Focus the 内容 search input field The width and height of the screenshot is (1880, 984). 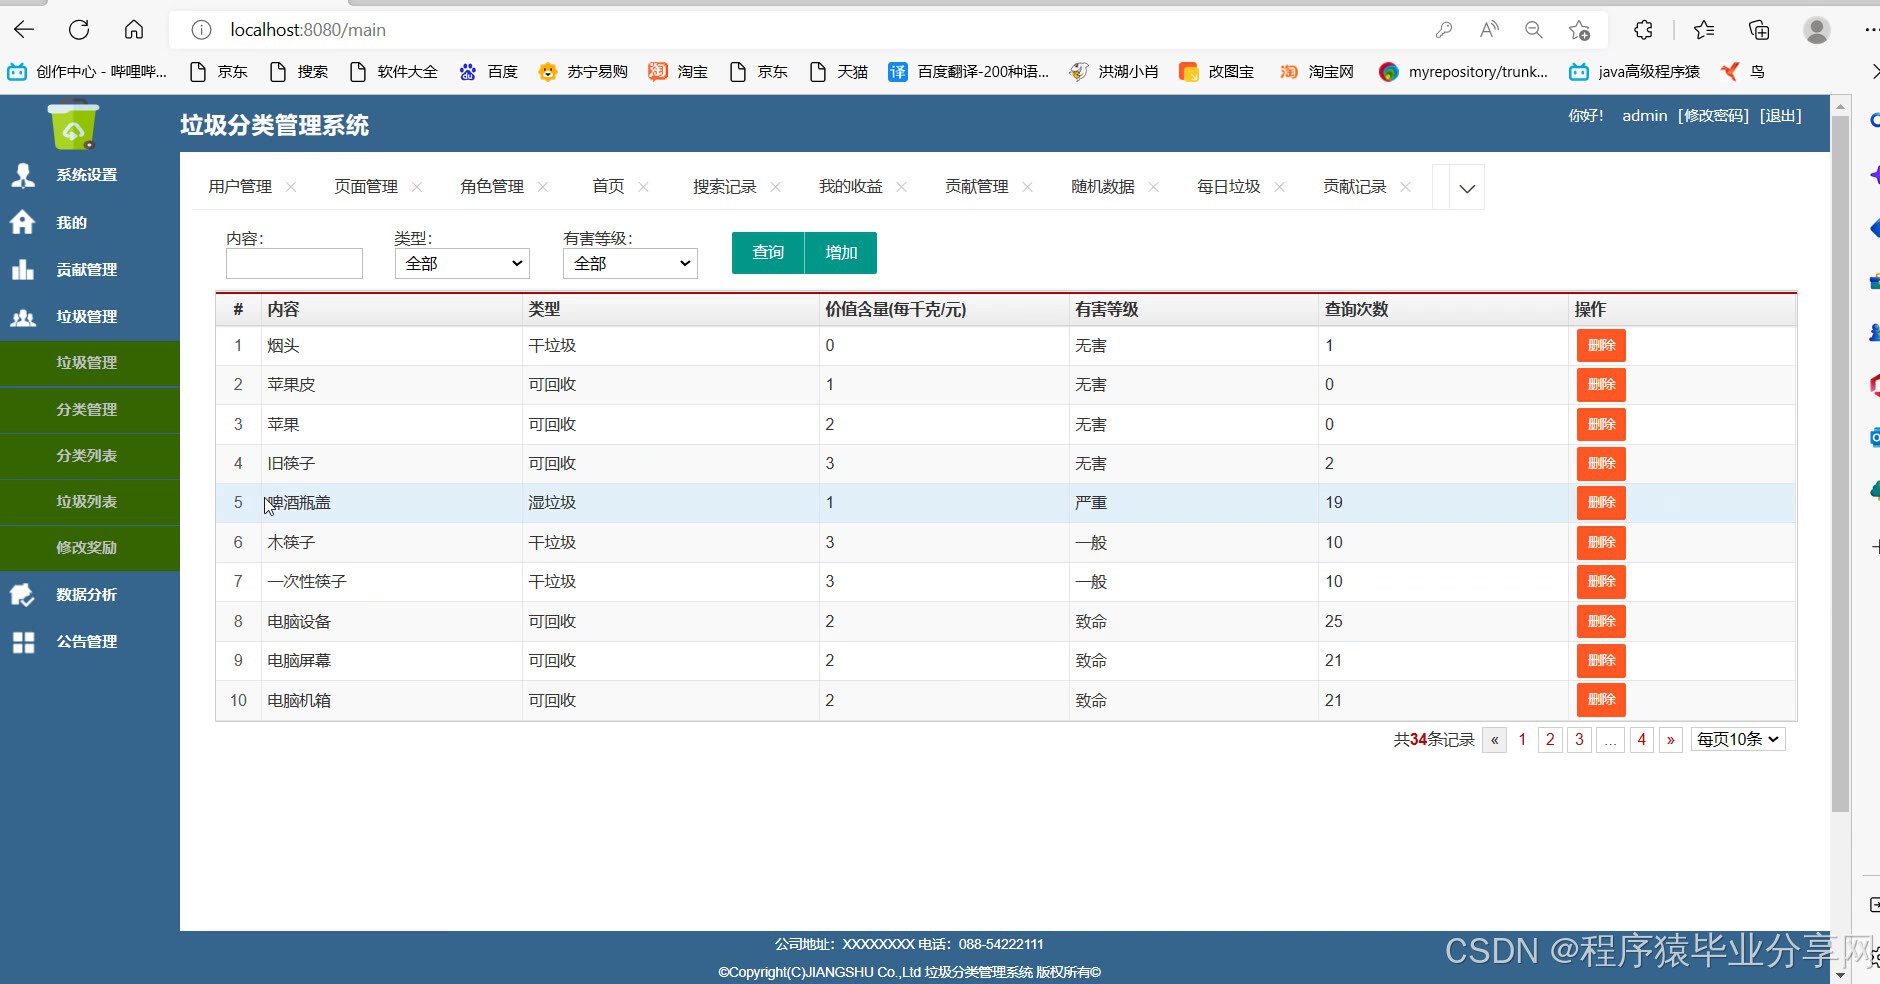click(x=294, y=263)
